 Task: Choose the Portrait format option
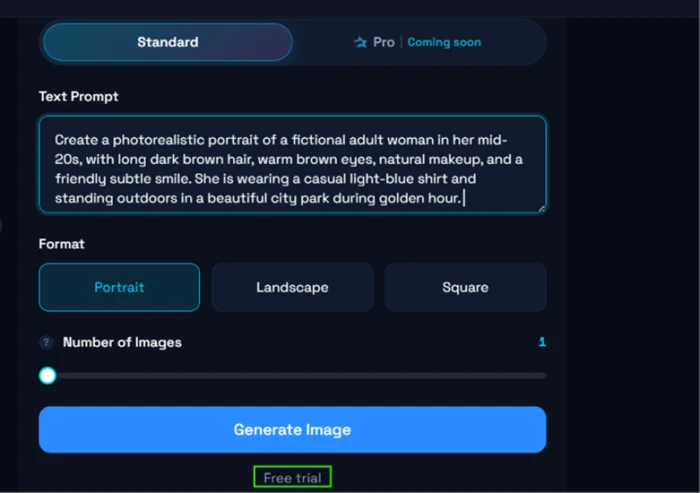119,287
